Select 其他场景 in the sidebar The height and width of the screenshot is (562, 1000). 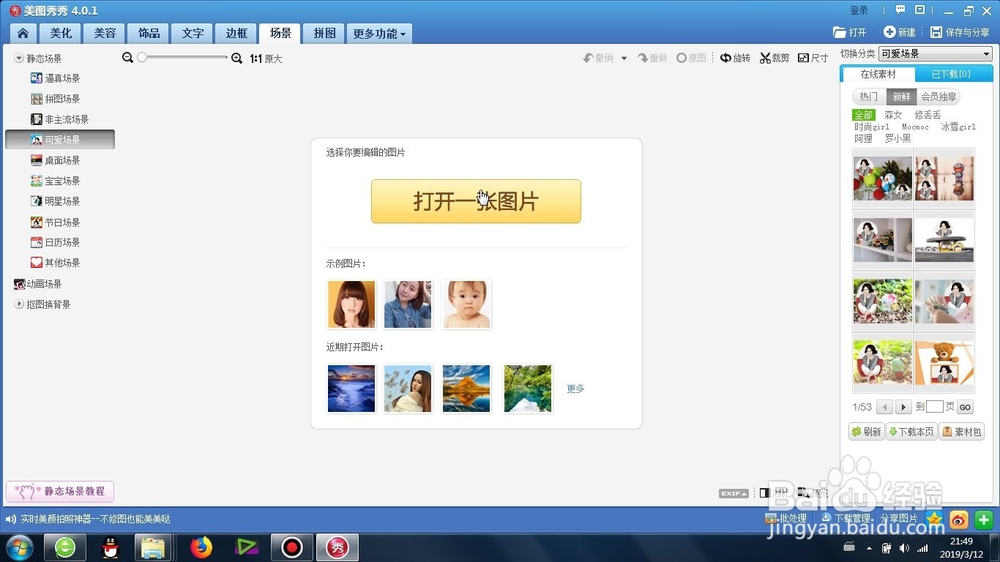pyautogui.click(x=55, y=263)
